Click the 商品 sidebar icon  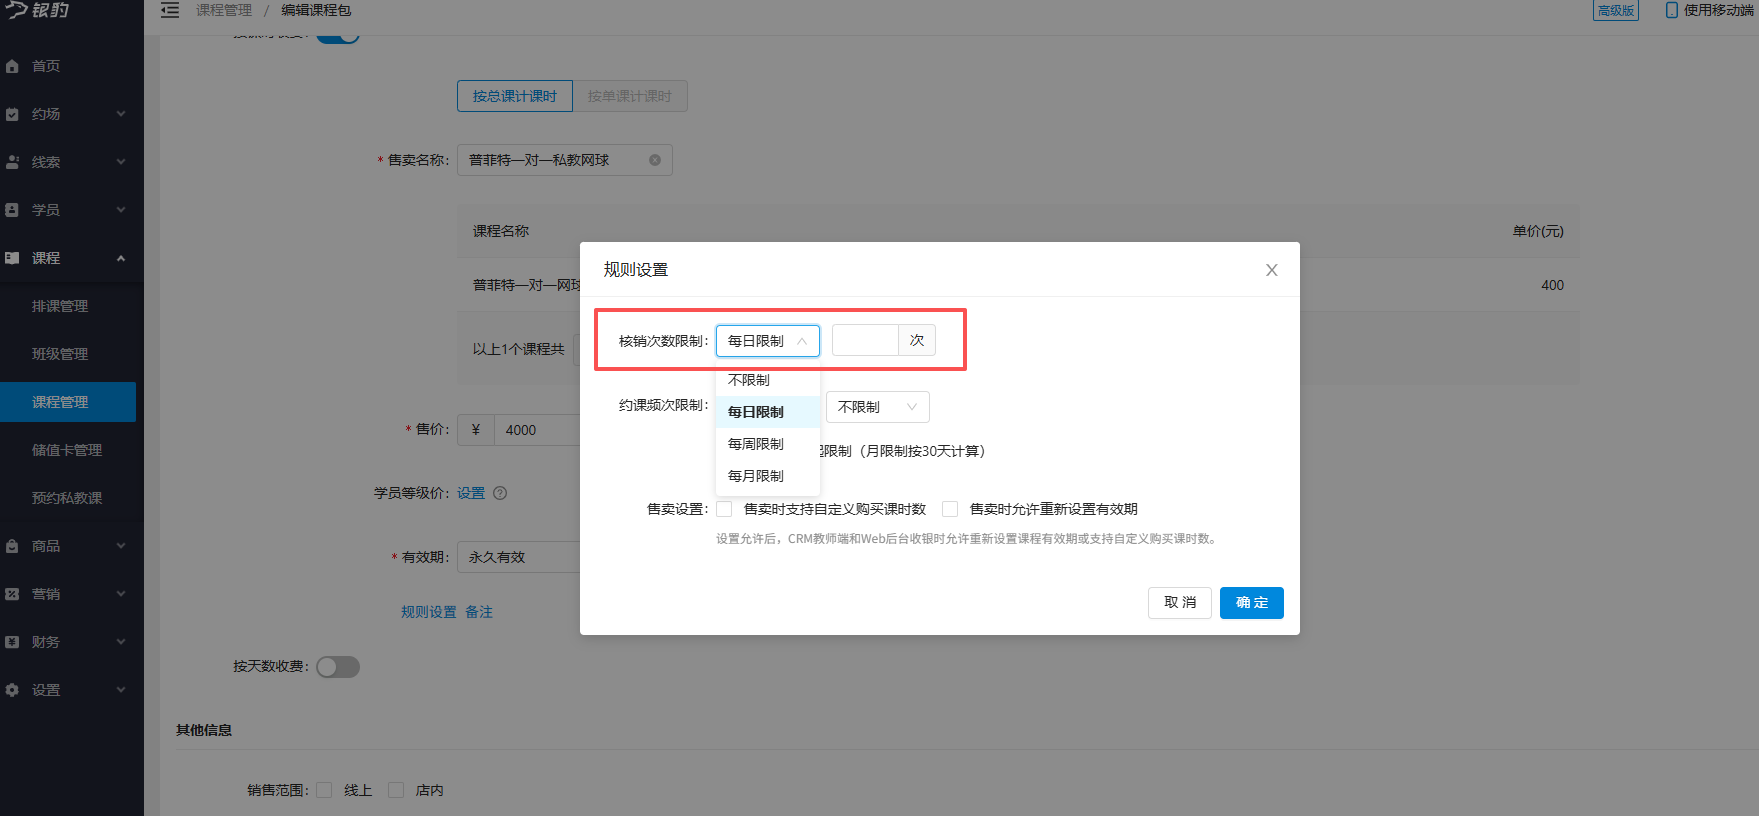click(12, 546)
